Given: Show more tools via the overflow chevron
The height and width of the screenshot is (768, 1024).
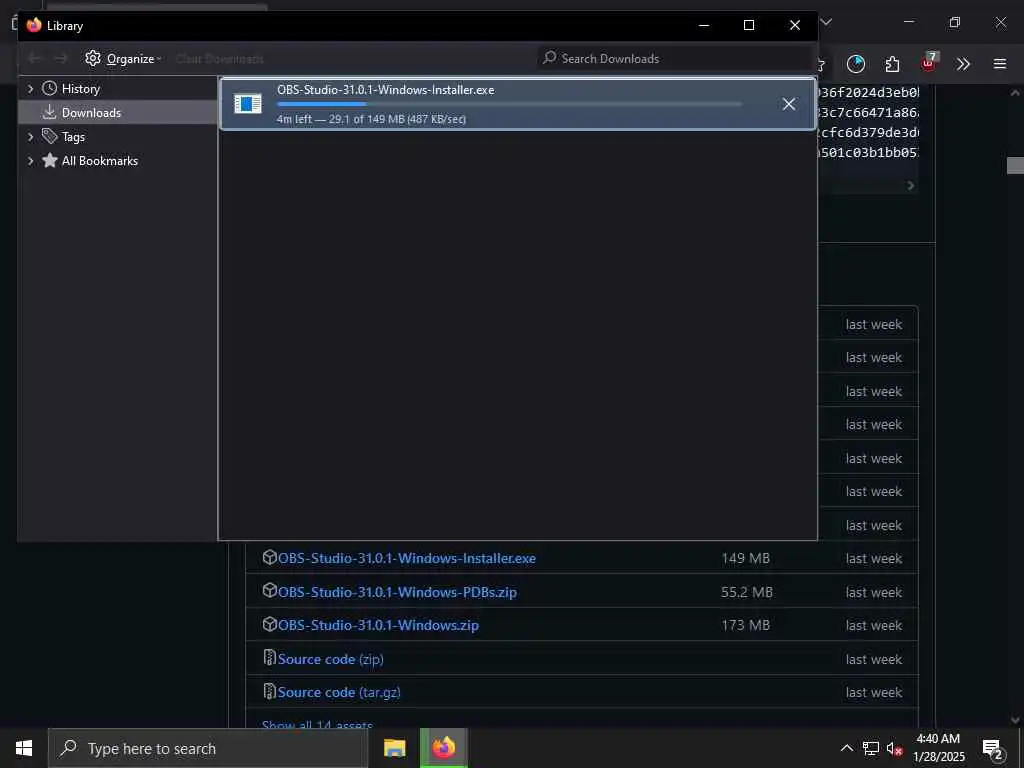Looking at the screenshot, I should coord(963,63).
